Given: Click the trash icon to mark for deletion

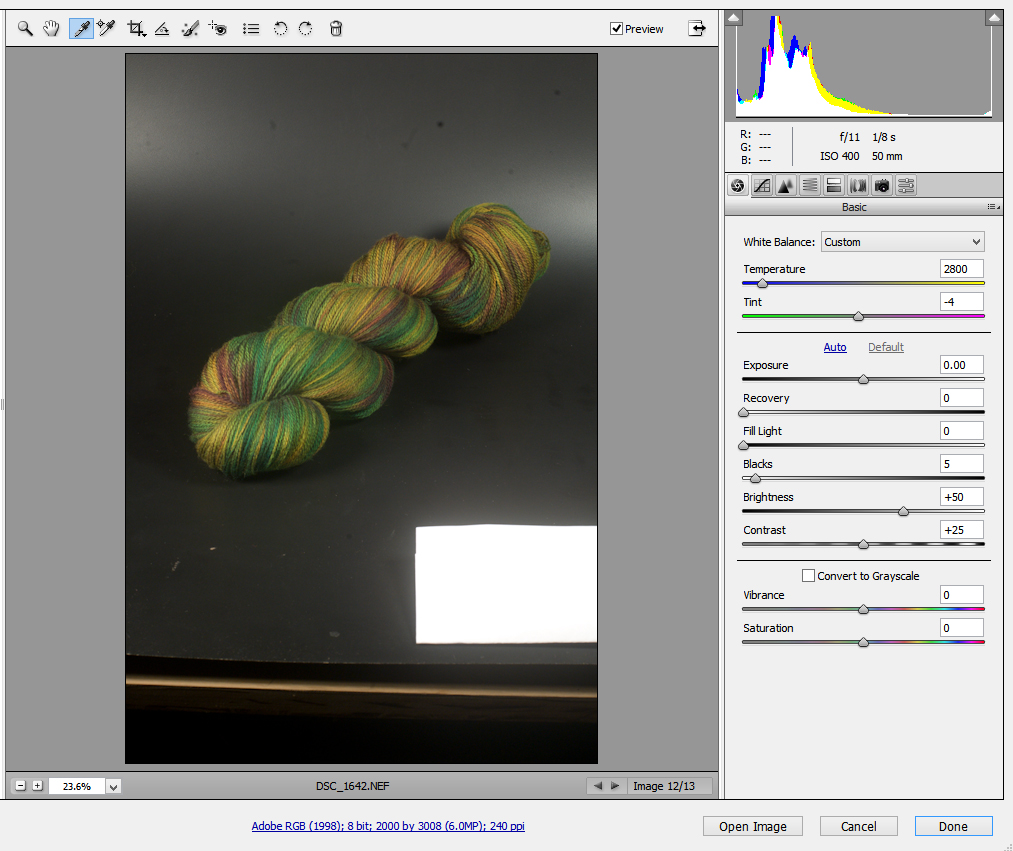Looking at the screenshot, I should pyautogui.click(x=336, y=29).
